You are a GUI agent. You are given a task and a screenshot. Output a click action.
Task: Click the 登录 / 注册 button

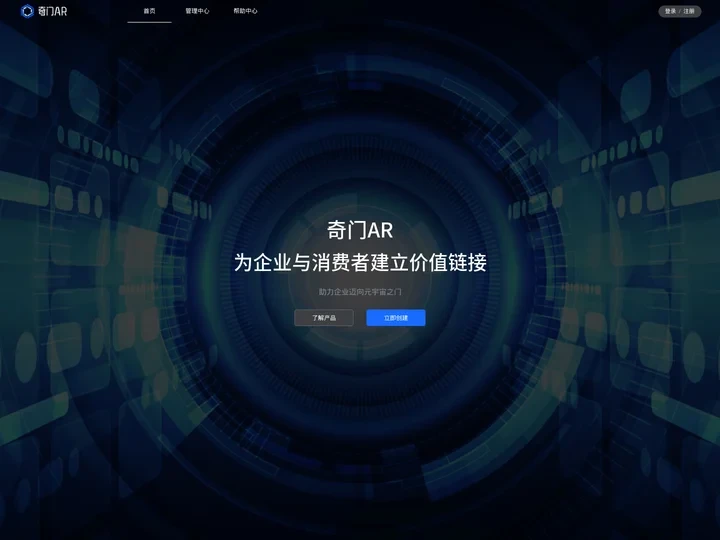[x=680, y=11]
